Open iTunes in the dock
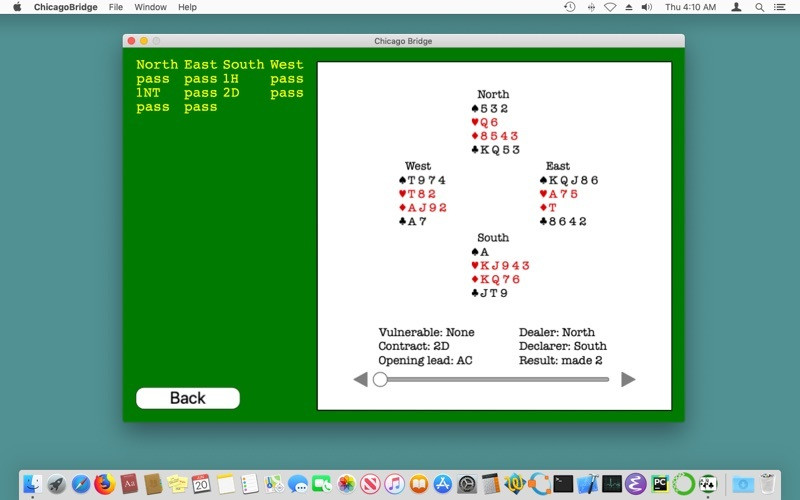 (x=394, y=484)
